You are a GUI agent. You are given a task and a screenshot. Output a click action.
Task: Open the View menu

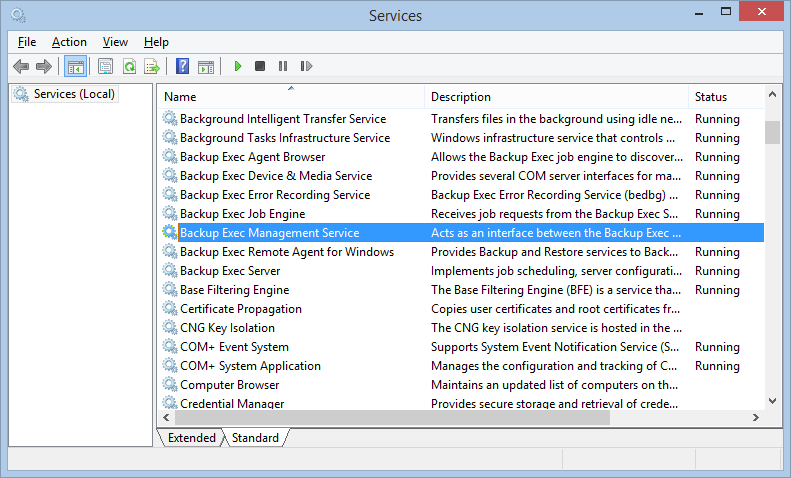[x=115, y=42]
